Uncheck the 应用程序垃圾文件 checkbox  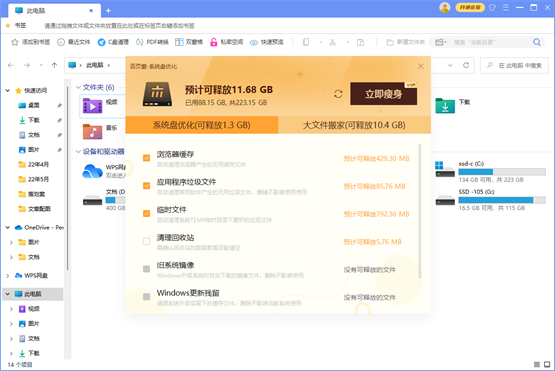pos(146,186)
